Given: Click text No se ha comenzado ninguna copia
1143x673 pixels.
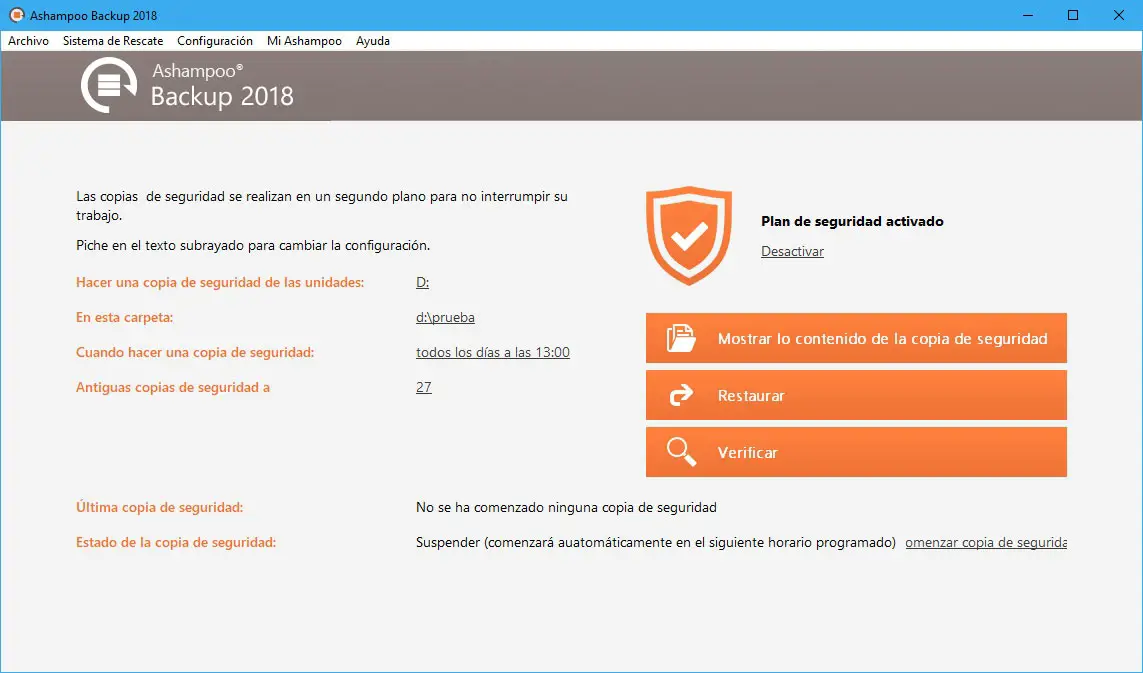Looking at the screenshot, I should 566,507.
